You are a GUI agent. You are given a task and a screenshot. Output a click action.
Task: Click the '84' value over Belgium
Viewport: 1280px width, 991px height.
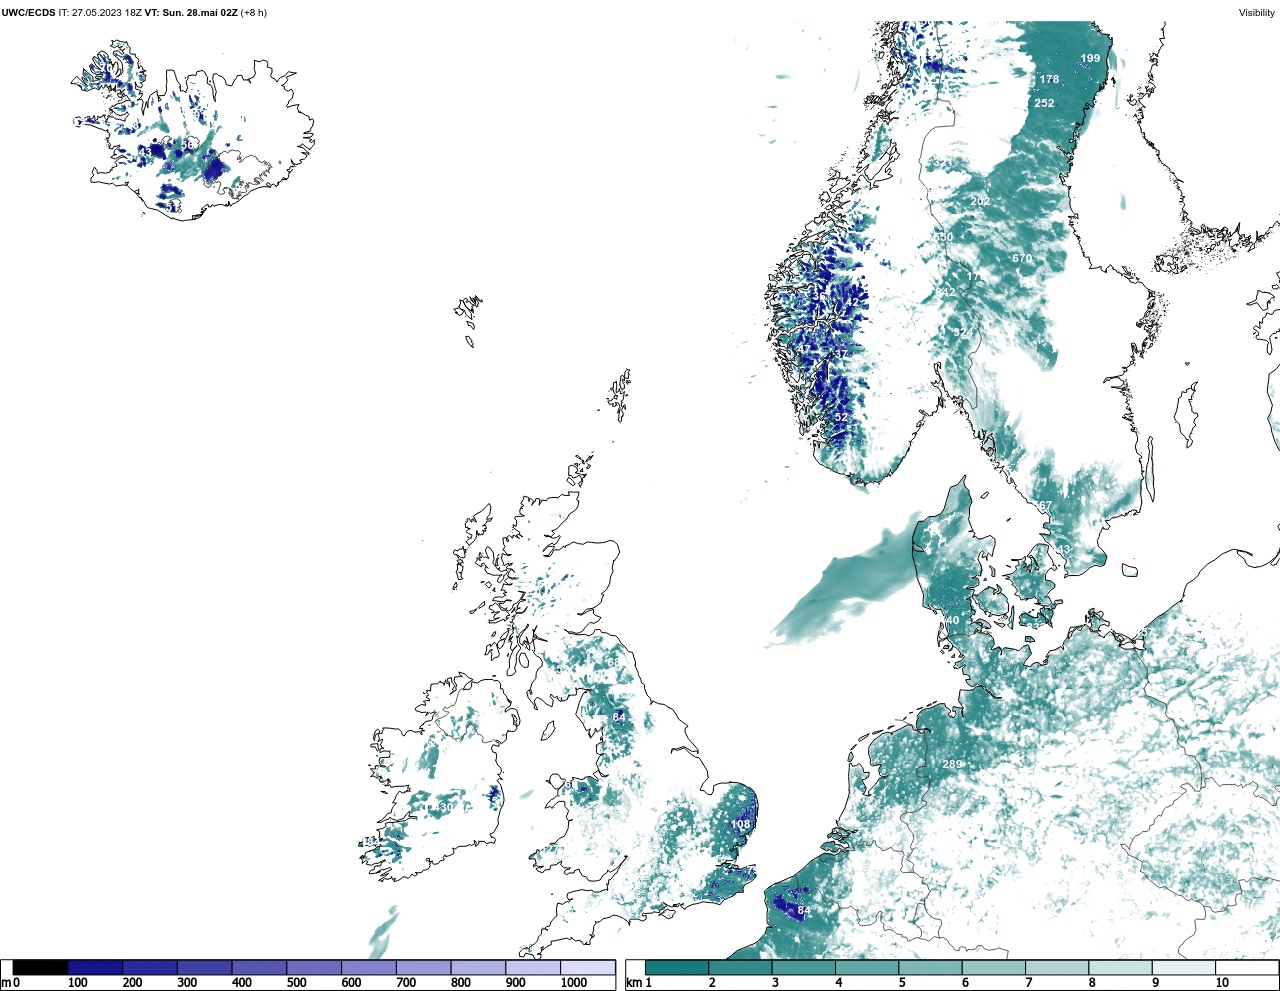(804, 911)
